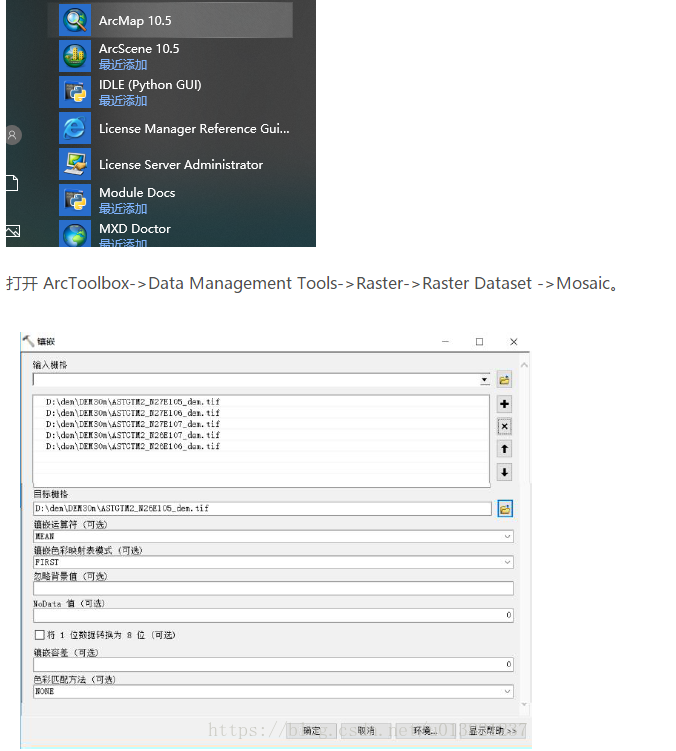Open the input raster dropdown arrow

(484, 380)
